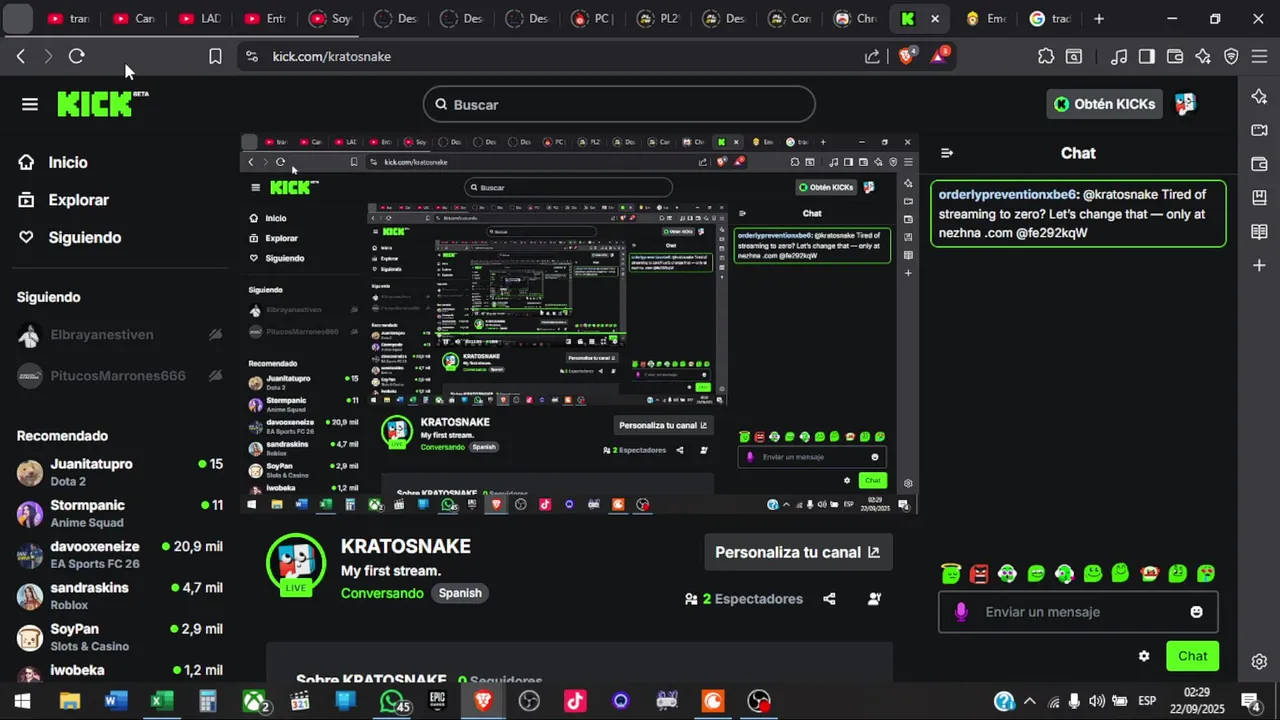1280x720 pixels.
Task: Click the Enviar un mensaje field
Action: (x=1078, y=612)
